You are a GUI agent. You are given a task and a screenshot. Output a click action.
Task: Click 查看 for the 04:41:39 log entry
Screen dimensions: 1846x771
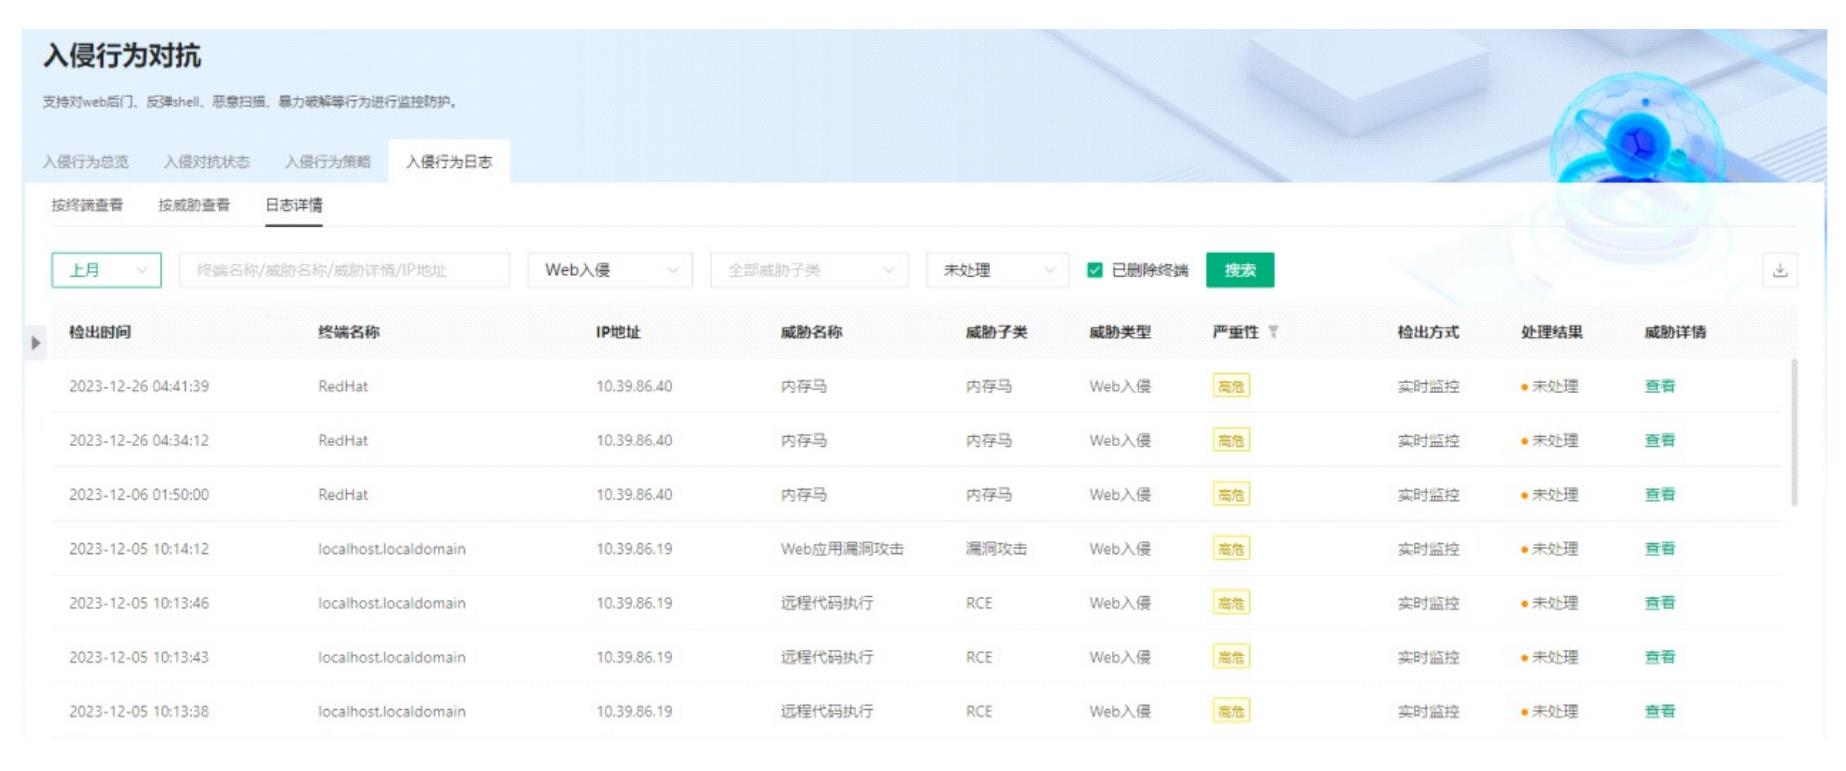tap(1660, 386)
